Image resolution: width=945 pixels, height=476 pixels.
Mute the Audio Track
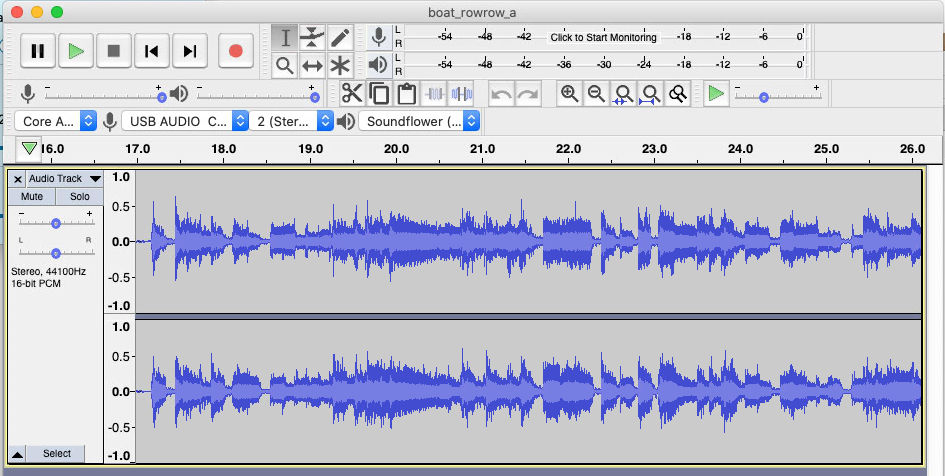[32, 197]
